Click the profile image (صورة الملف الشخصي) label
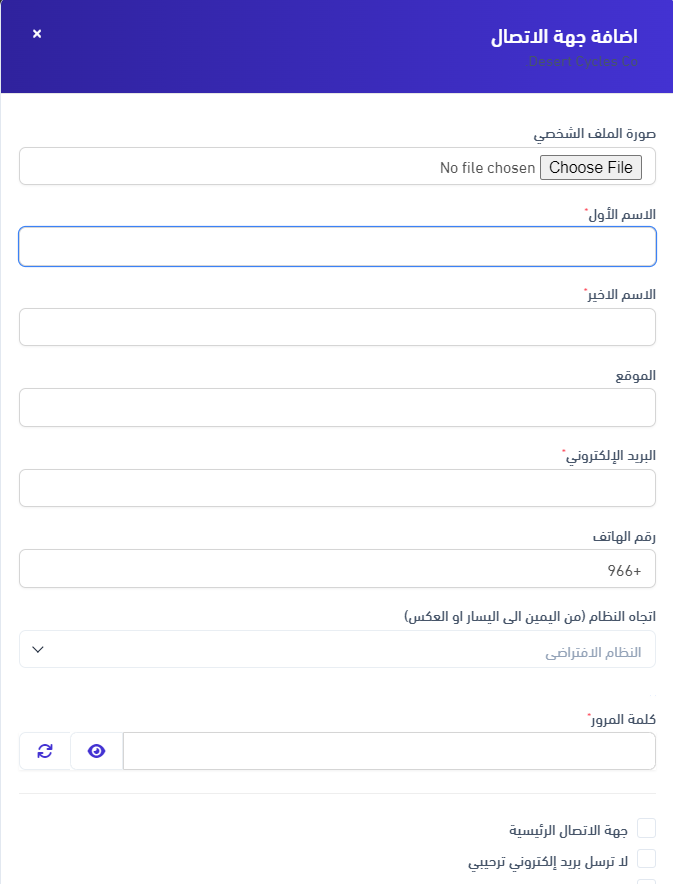 [593, 134]
